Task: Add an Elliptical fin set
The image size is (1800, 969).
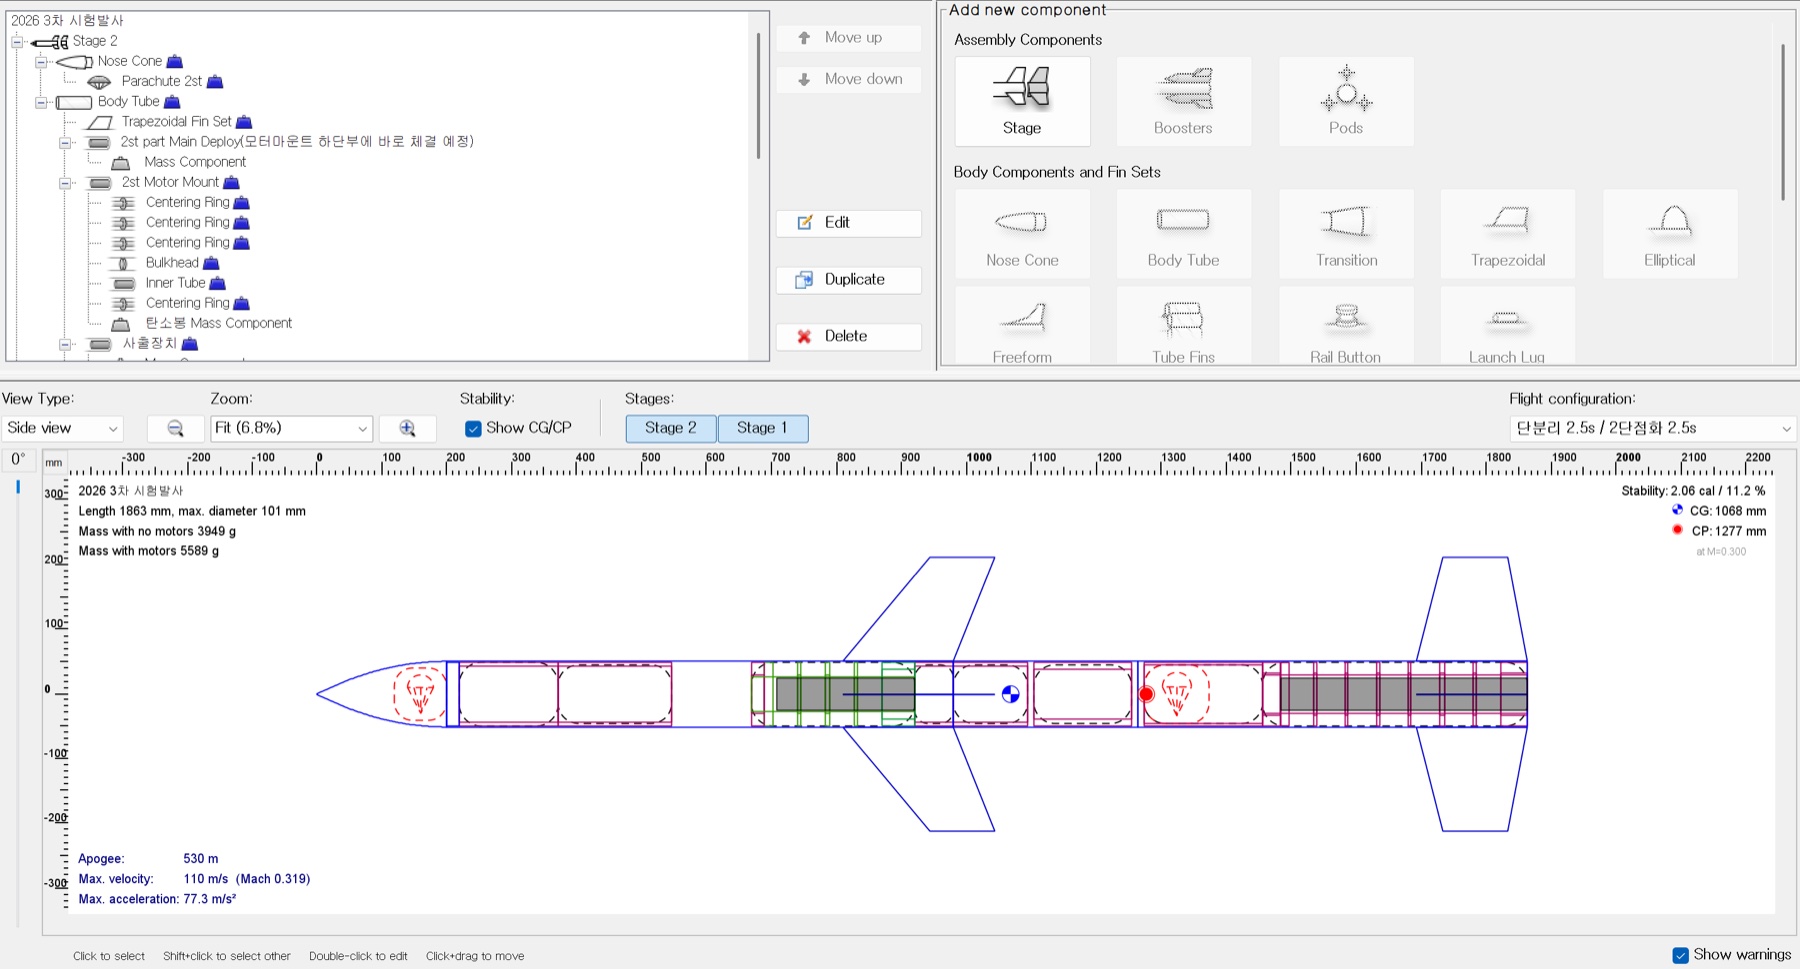Action: click(1670, 234)
